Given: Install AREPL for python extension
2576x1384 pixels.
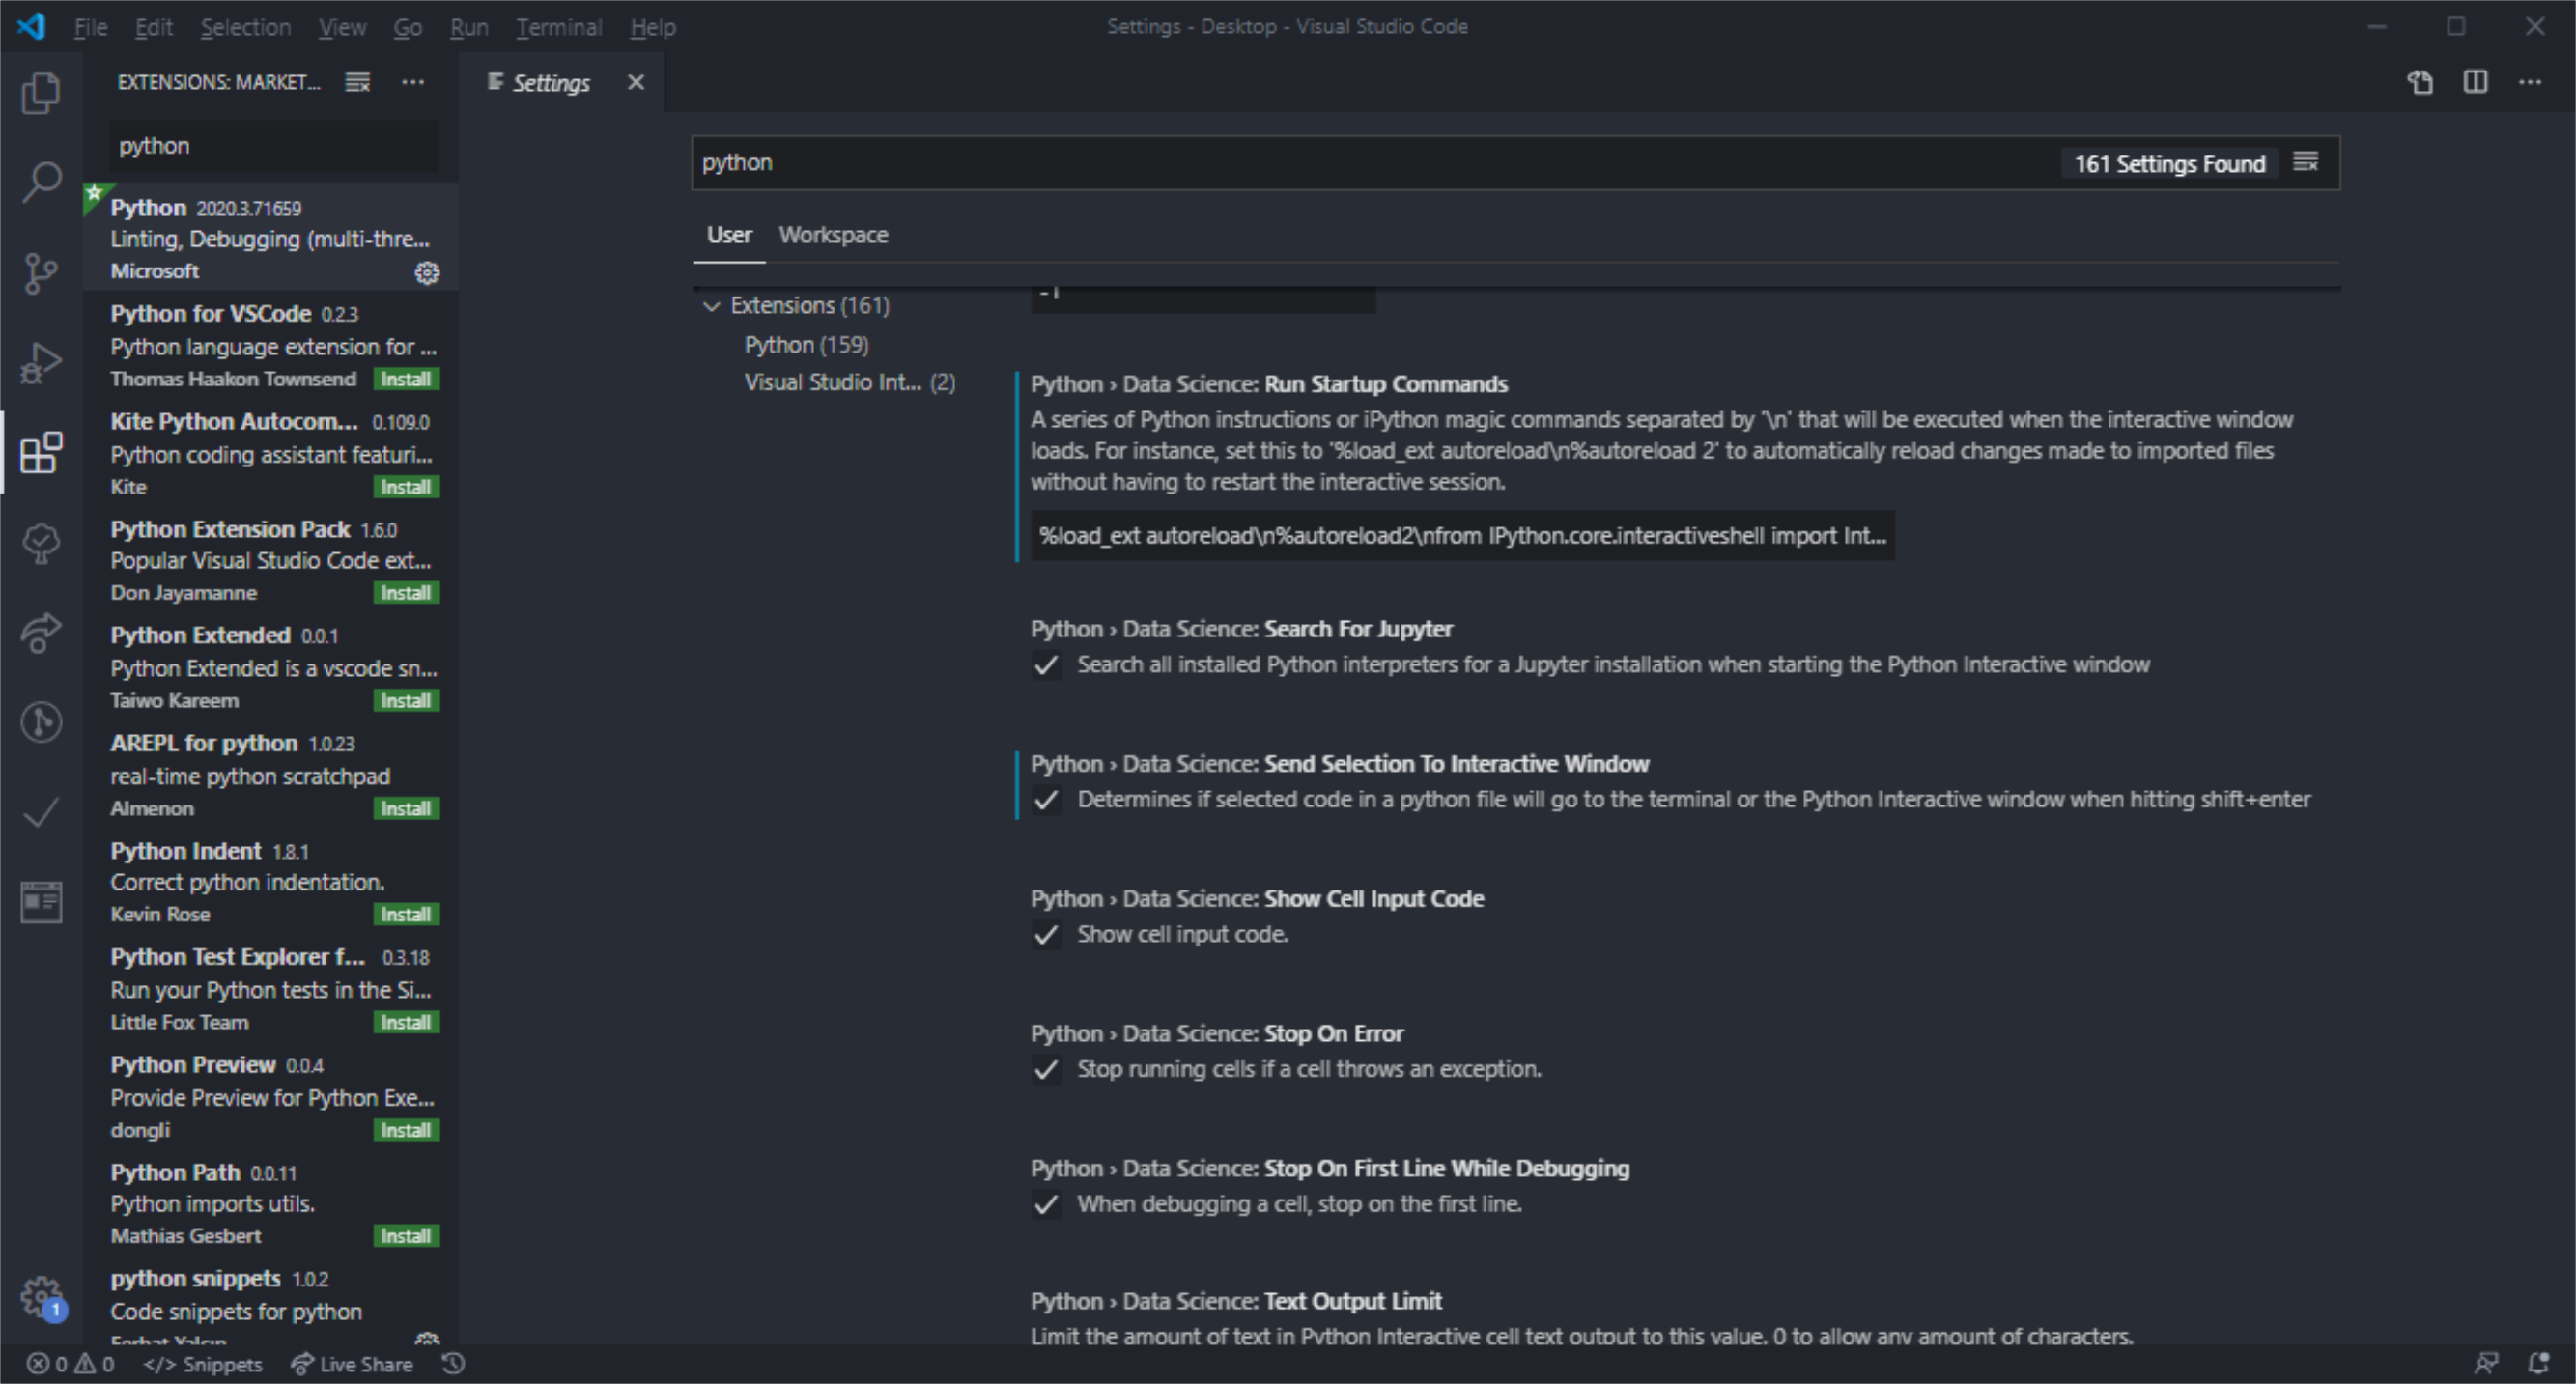Looking at the screenshot, I should [x=406, y=810].
